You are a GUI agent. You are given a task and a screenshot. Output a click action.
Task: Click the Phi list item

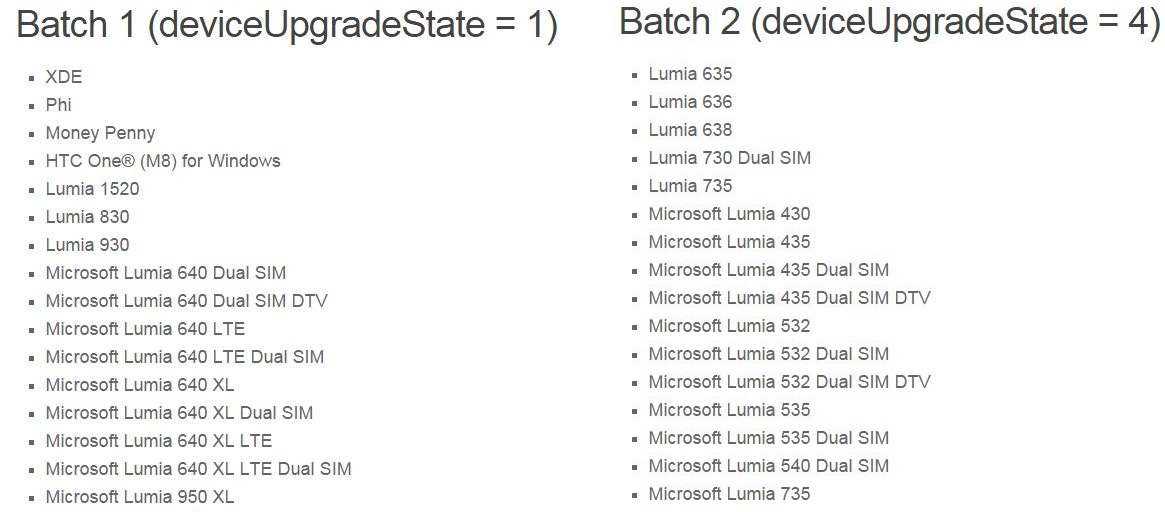coord(58,105)
